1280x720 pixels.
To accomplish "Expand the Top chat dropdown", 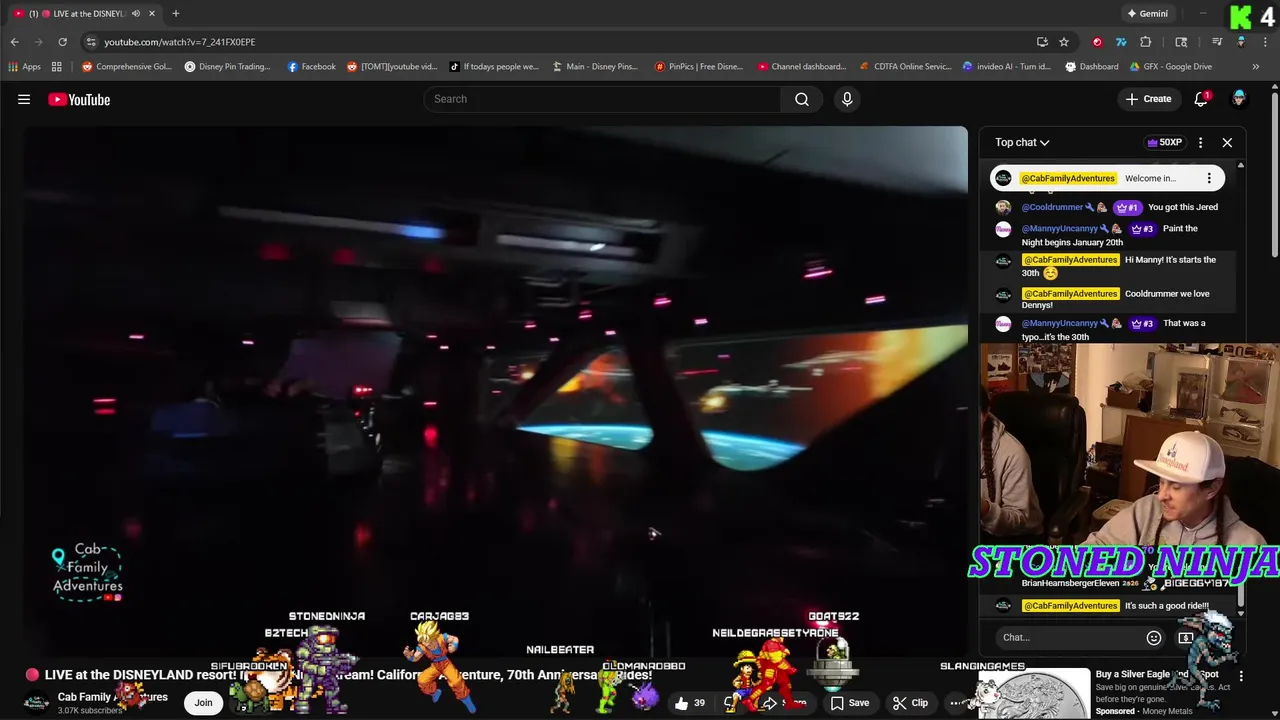I will click(x=1022, y=142).
